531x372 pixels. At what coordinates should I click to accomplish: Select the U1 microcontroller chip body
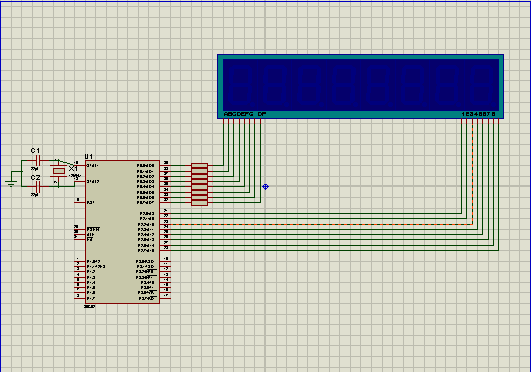[x=122, y=232]
